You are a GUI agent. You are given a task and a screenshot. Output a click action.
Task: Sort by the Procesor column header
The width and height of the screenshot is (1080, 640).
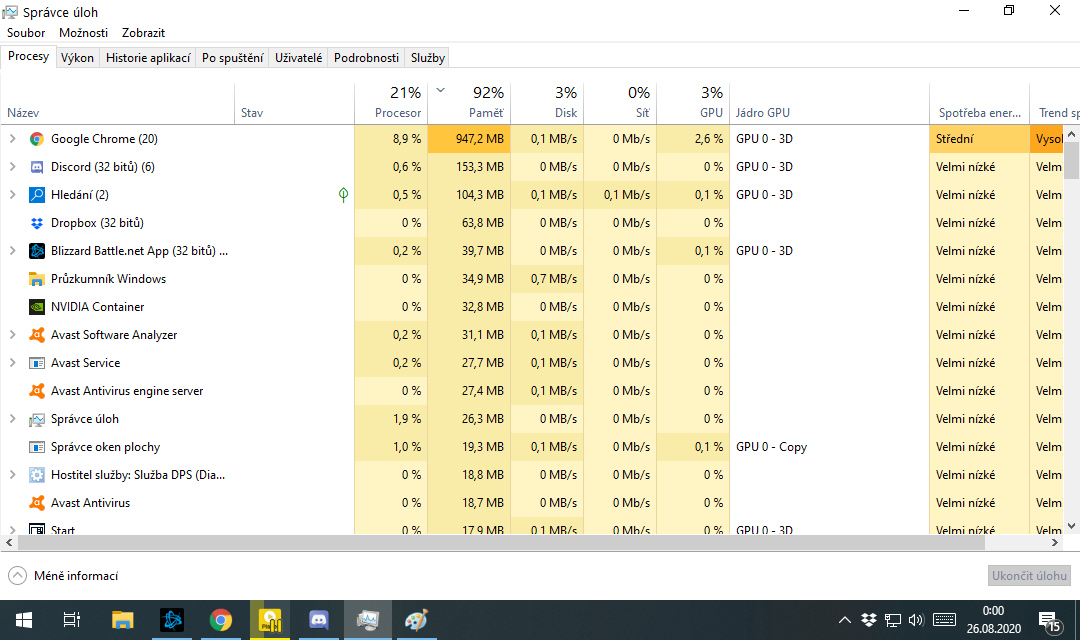[x=391, y=103]
